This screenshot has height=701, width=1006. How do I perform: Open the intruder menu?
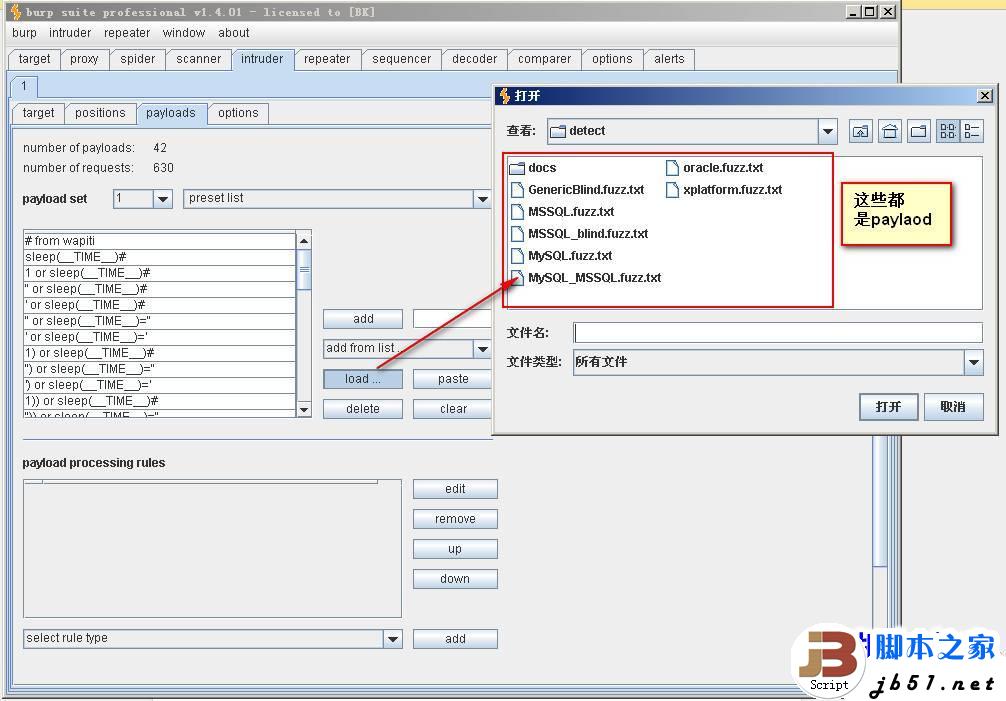(x=70, y=33)
